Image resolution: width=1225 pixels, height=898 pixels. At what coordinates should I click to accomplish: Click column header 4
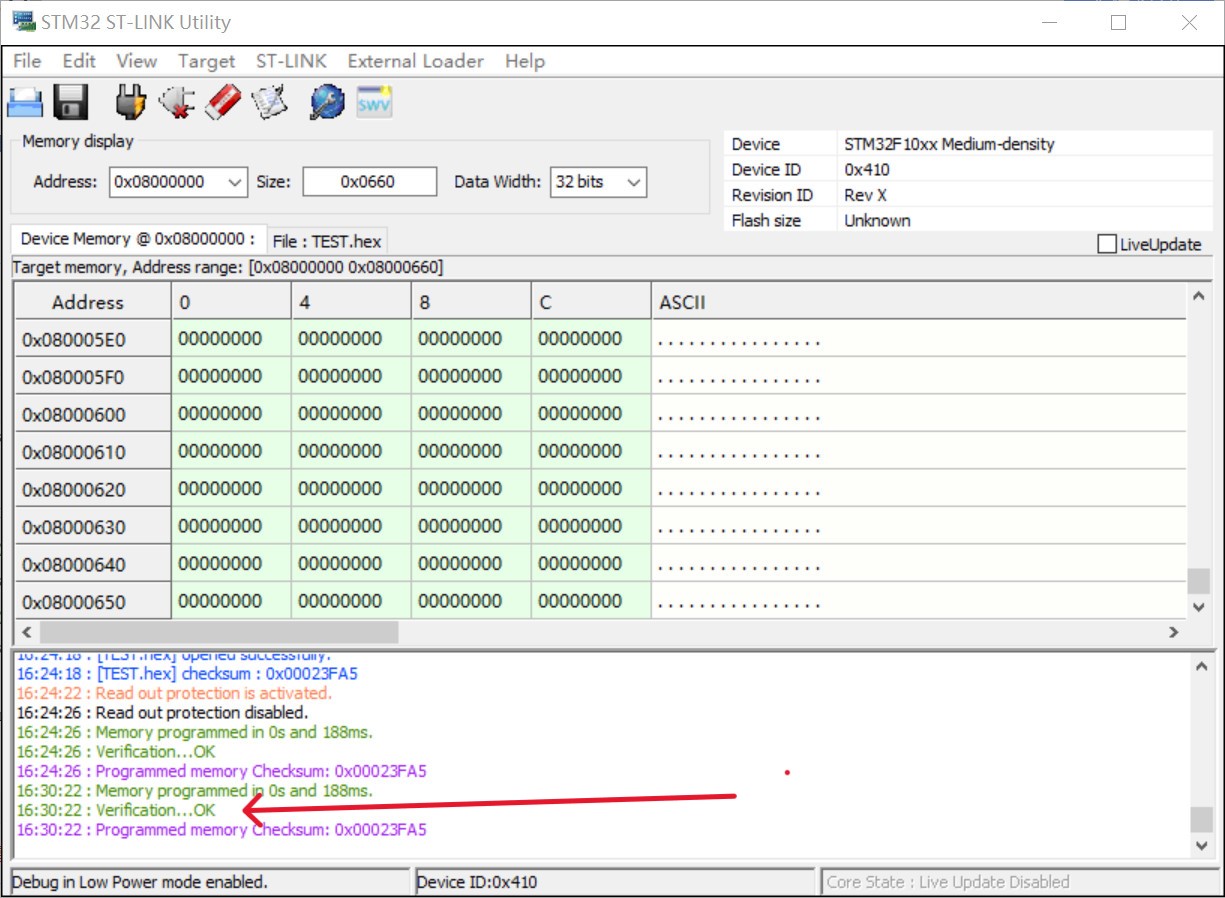pyautogui.click(x=351, y=302)
